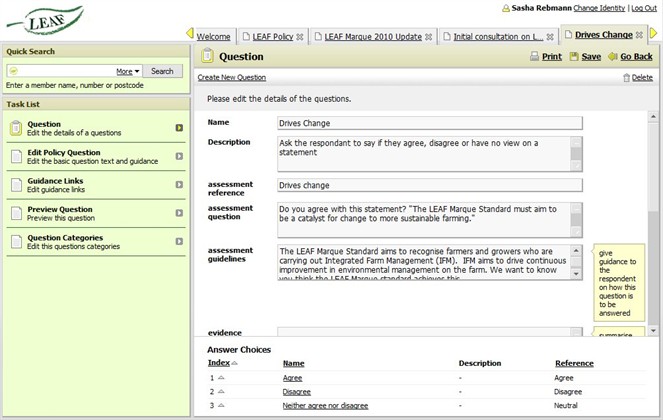Viewport: 663px width, 420px height.
Task: Click the Change Identity link
Action: tap(598, 8)
